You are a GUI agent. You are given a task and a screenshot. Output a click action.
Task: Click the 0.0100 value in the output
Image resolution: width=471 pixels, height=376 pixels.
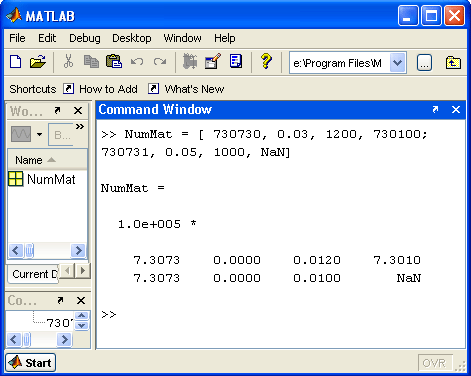[317, 278]
